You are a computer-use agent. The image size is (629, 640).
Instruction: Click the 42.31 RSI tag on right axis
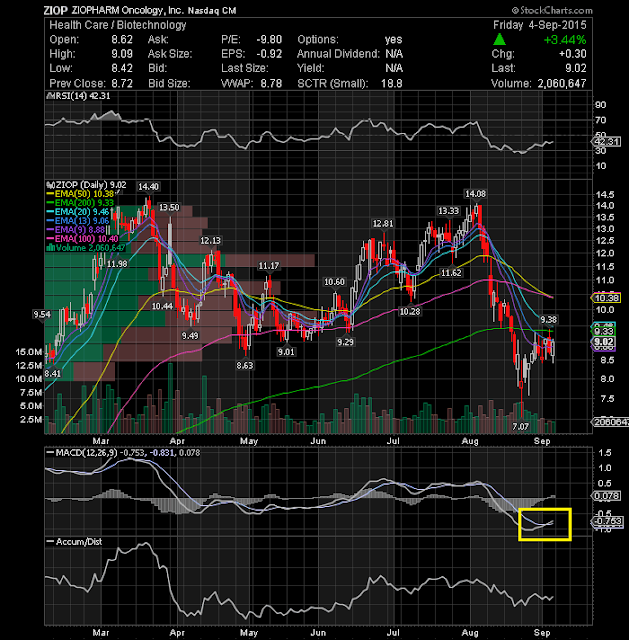pyautogui.click(x=607, y=142)
